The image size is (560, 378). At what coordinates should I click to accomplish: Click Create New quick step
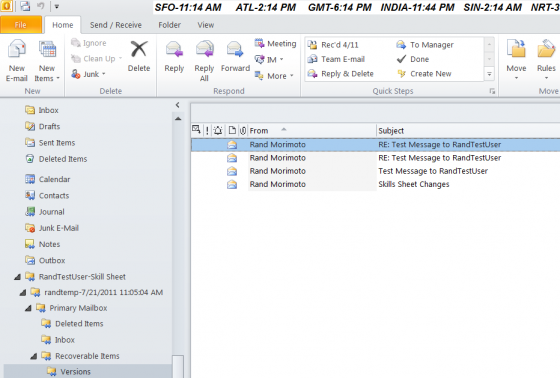click(424, 74)
